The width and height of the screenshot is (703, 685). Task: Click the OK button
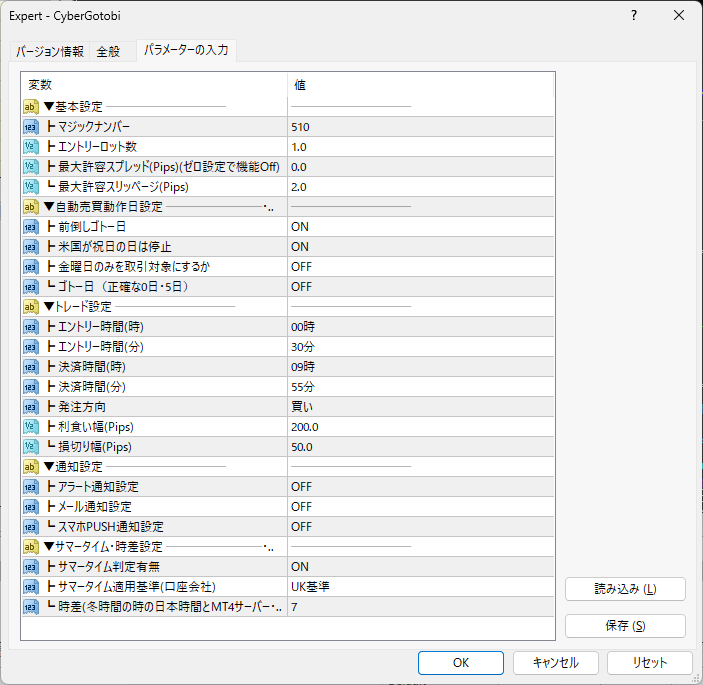point(460,663)
